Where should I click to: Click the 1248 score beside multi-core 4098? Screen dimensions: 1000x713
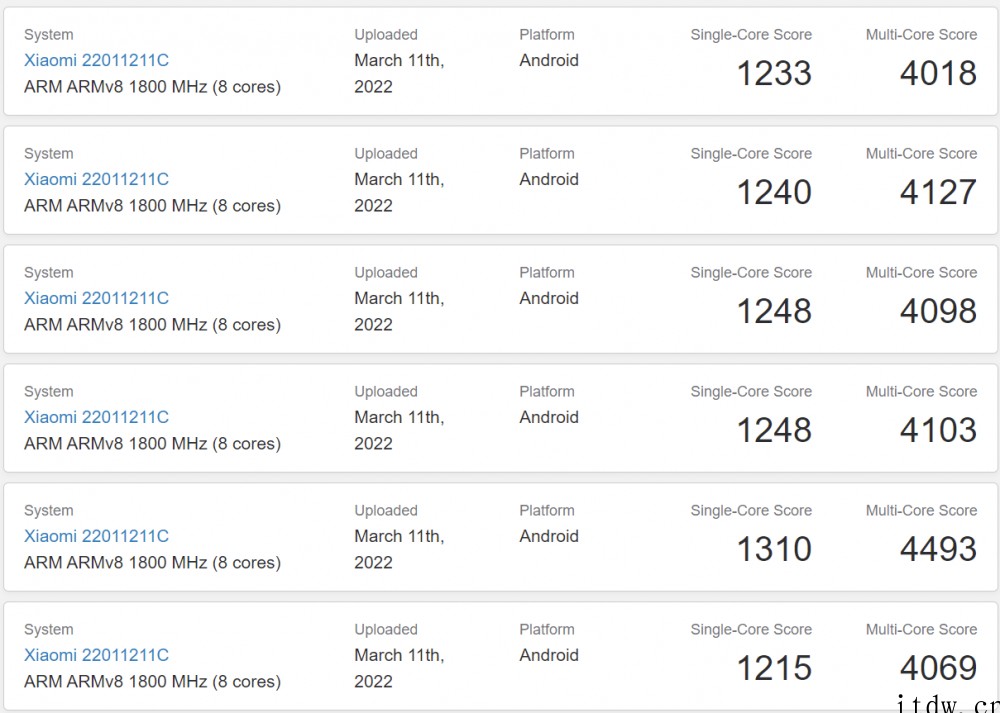point(774,311)
